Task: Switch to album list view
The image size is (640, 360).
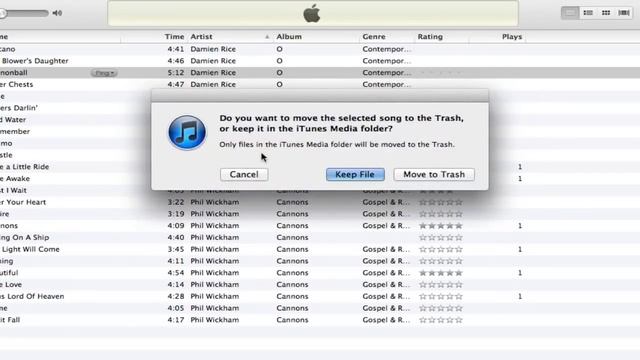Action: coord(588,13)
